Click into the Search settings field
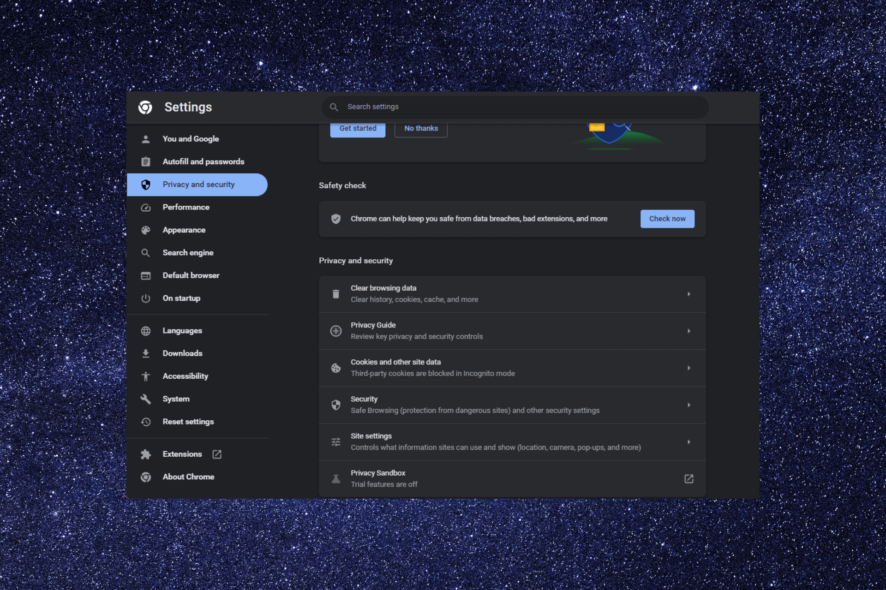Screen dimensions: 886x590 [515, 107]
